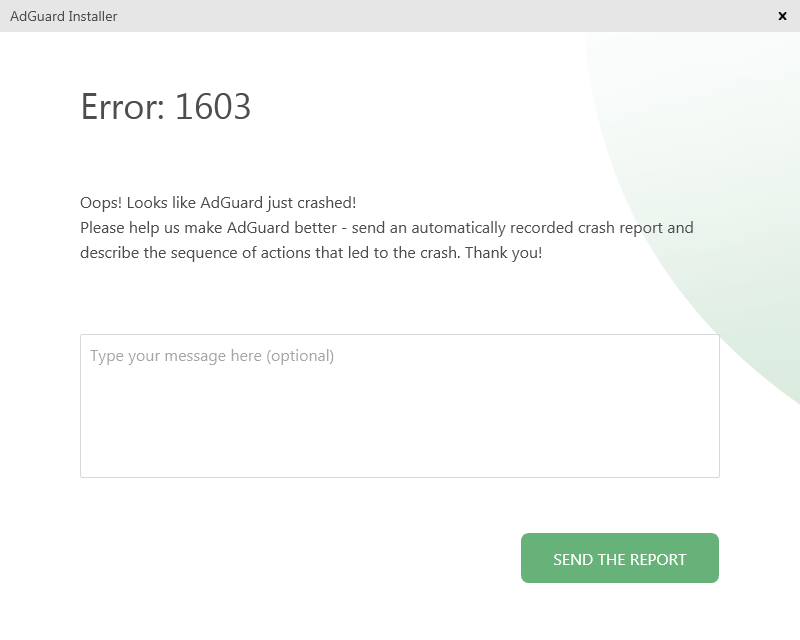This screenshot has height=640, width=800.
Task: Focus the optional message text box
Action: pos(400,405)
